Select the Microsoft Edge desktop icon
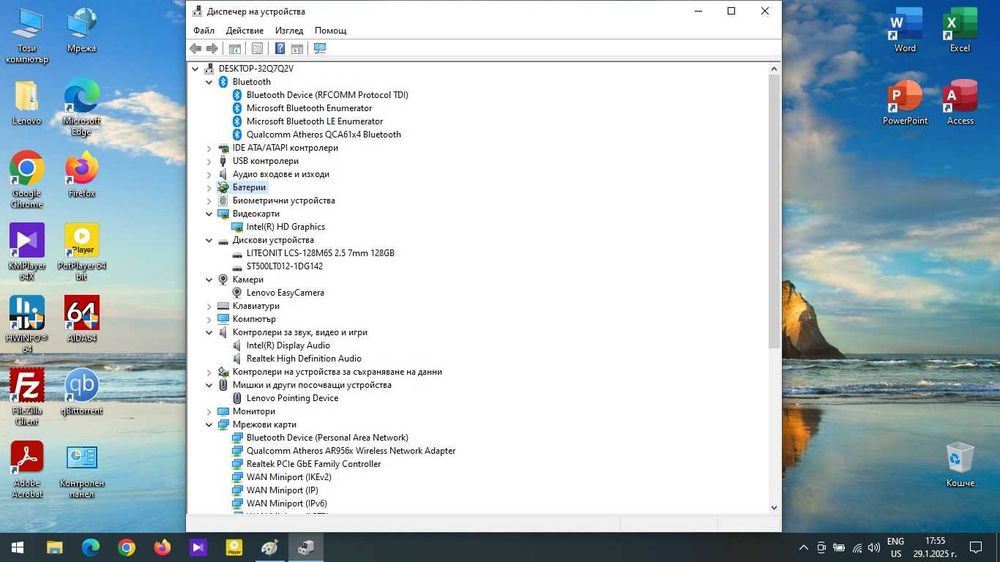This screenshot has height=562, width=1000. 82,108
